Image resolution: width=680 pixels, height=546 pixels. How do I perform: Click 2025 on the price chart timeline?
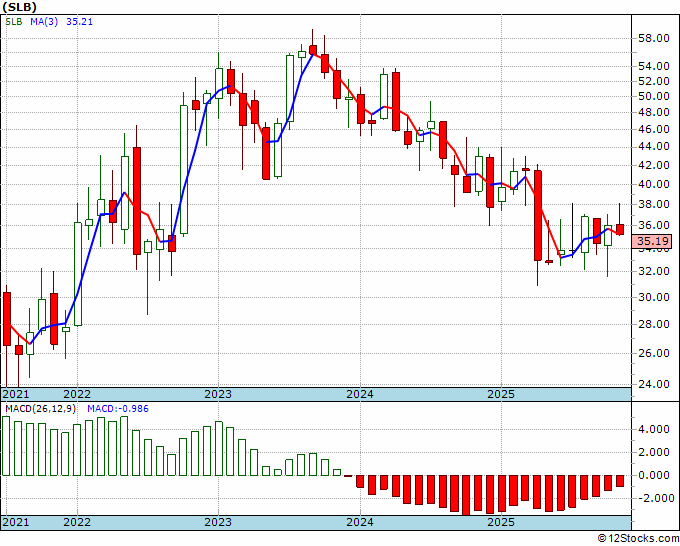[501, 394]
